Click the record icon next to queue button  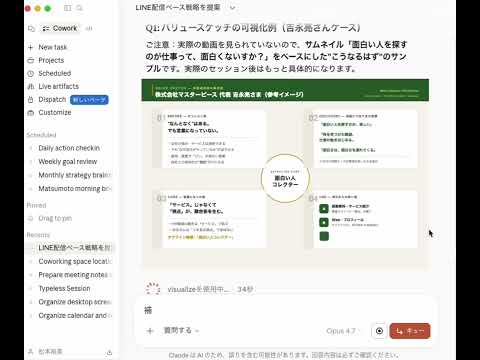[x=379, y=331]
